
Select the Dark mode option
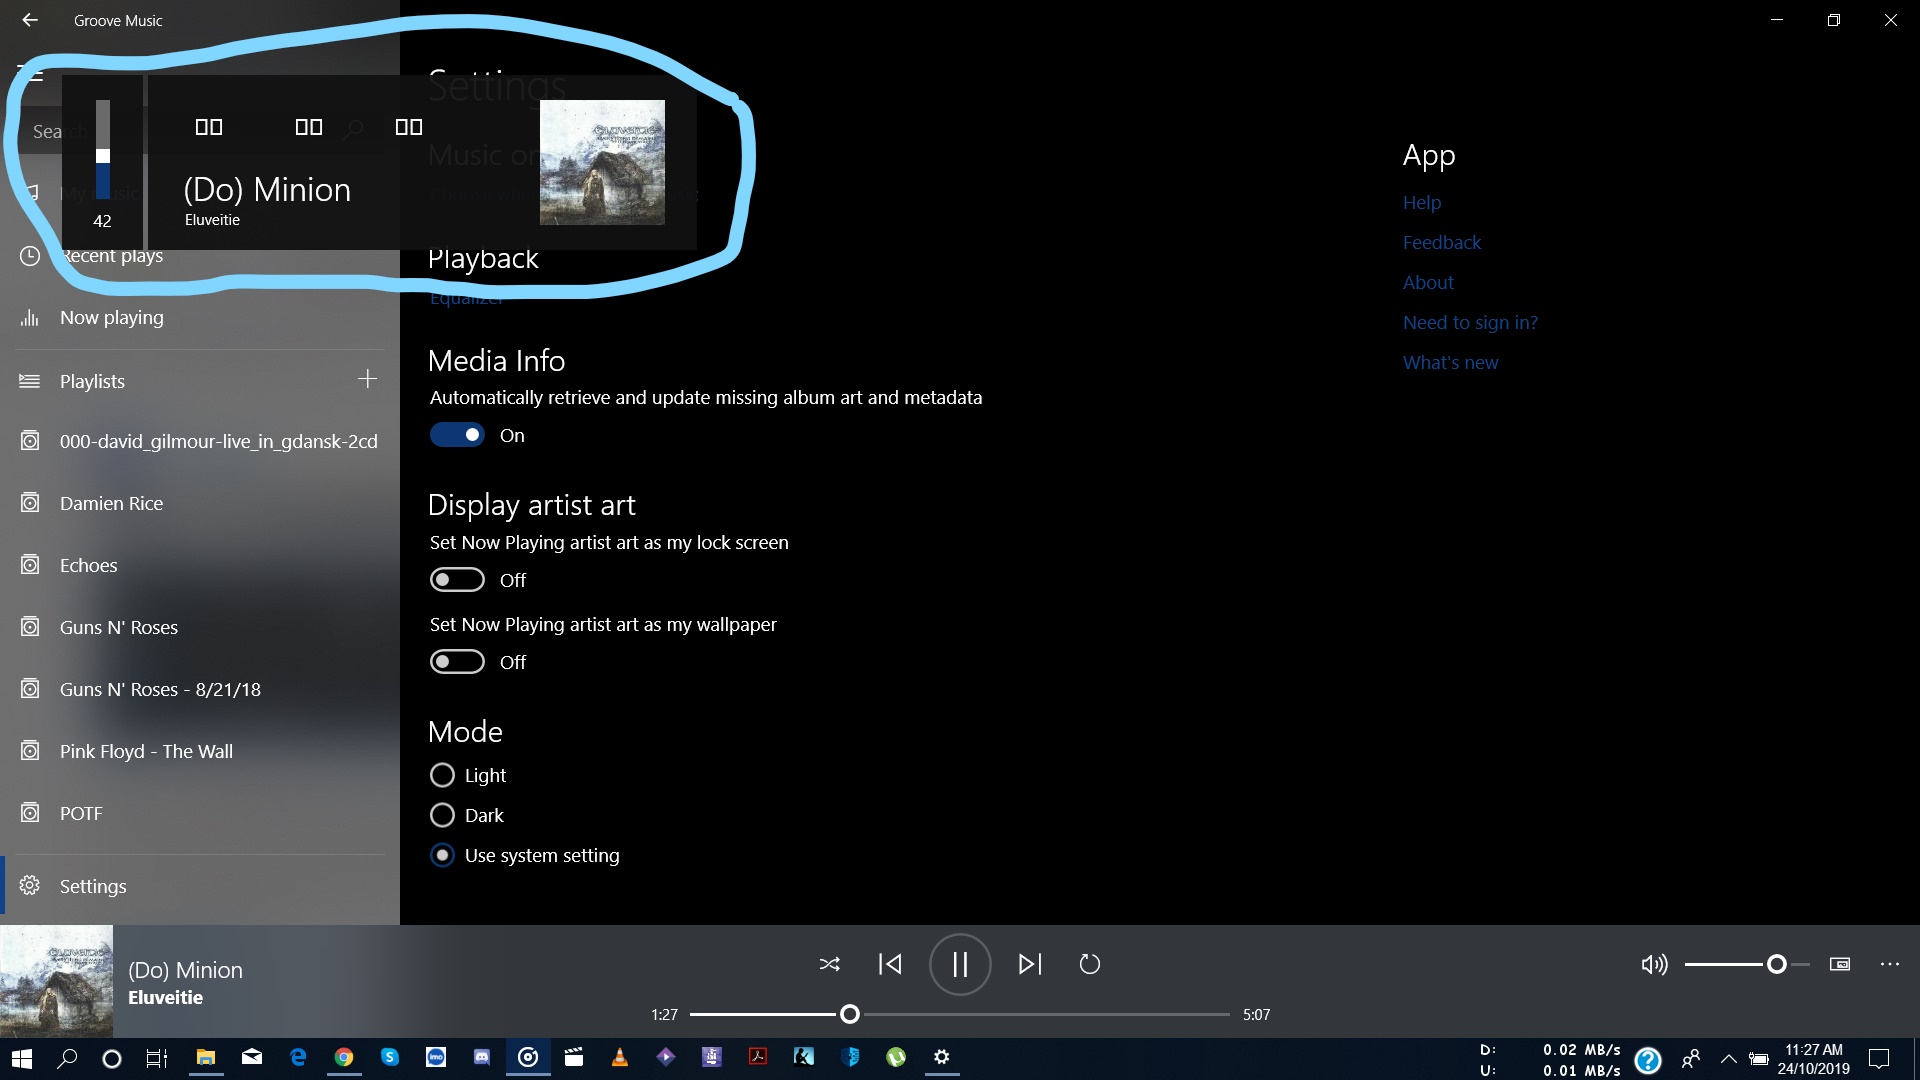[442, 815]
